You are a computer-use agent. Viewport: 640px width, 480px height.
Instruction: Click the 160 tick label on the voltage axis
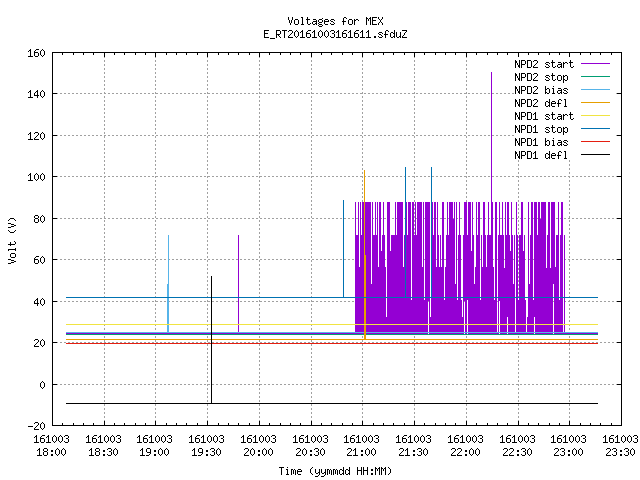tap(36, 53)
